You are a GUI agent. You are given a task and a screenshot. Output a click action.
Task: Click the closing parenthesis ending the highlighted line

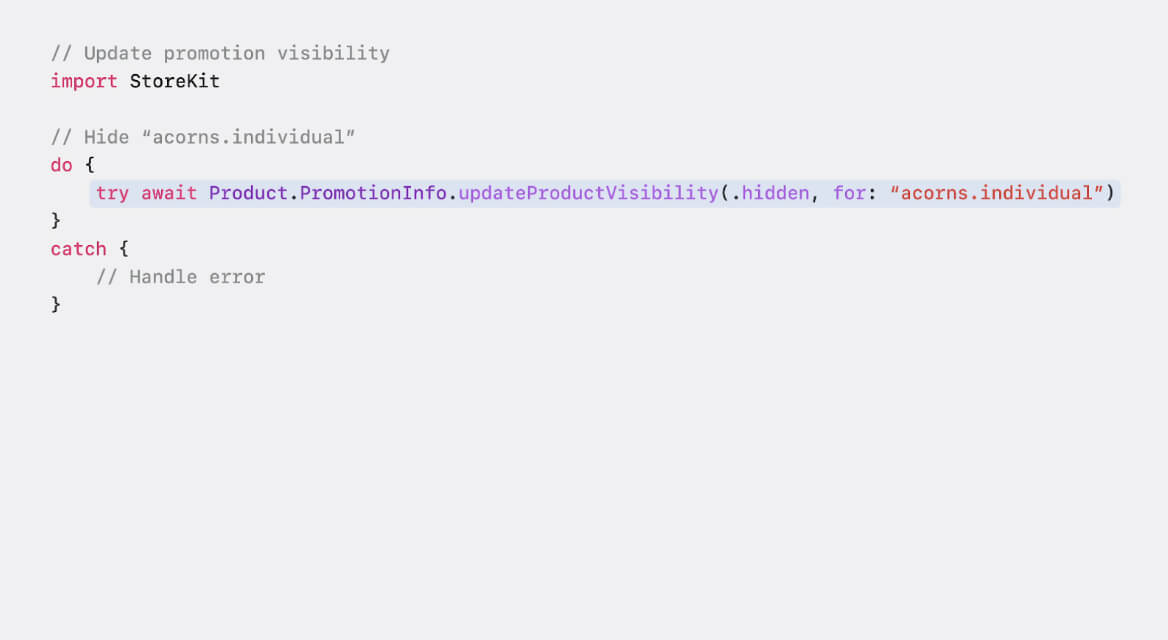(x=1110, y=194)
